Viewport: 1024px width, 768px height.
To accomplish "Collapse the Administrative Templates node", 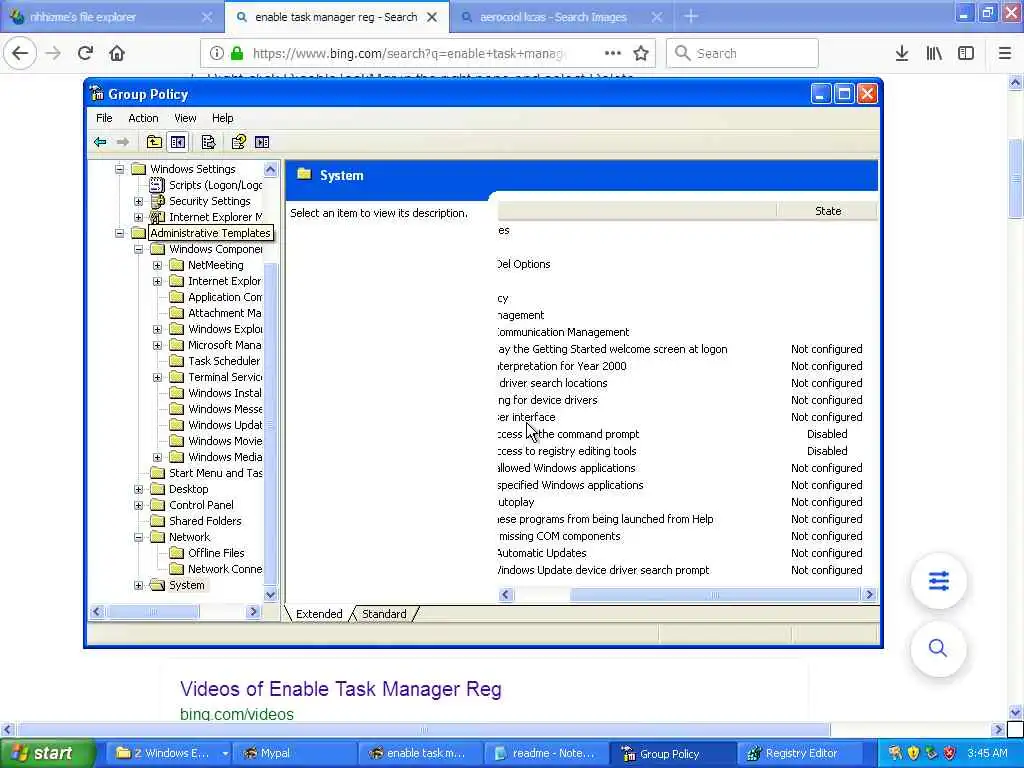I will [120, 233].
